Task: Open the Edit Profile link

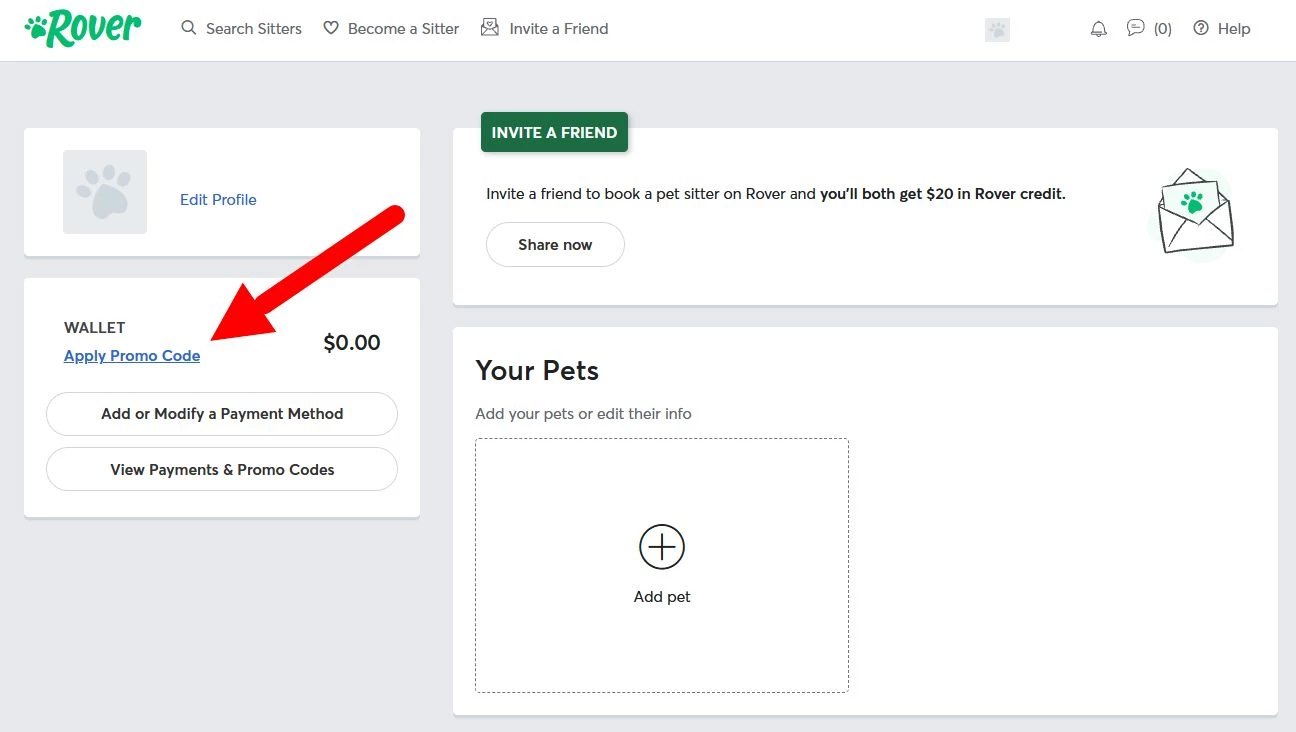Action: click(218, 200)
